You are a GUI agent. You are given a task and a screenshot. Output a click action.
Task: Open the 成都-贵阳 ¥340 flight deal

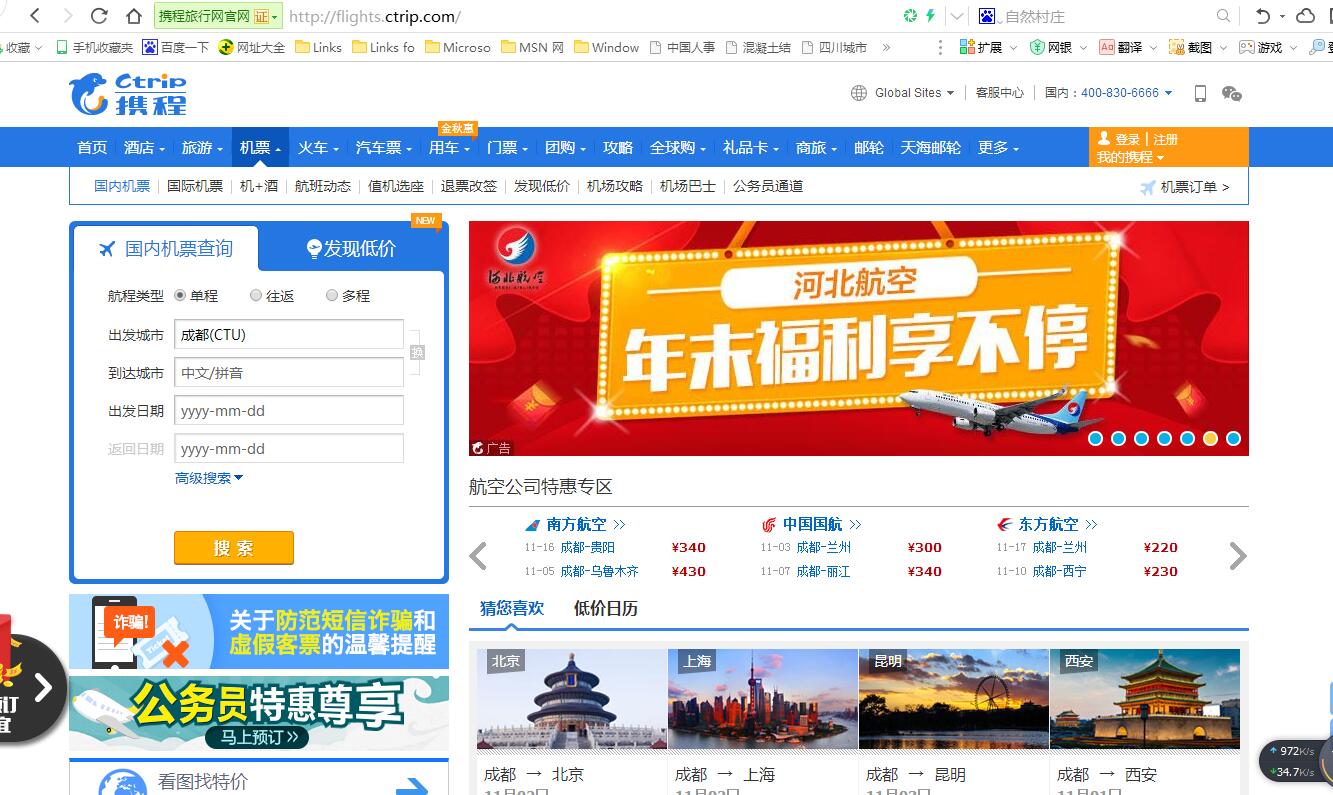615,547
